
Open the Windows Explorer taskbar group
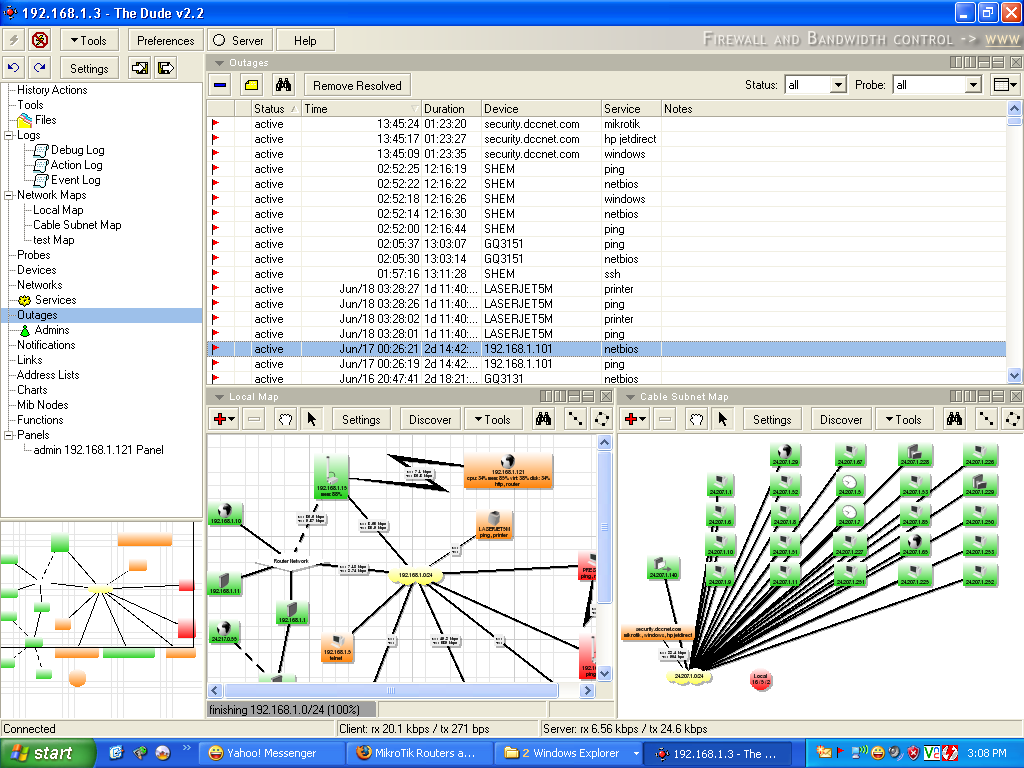[567, 753]
